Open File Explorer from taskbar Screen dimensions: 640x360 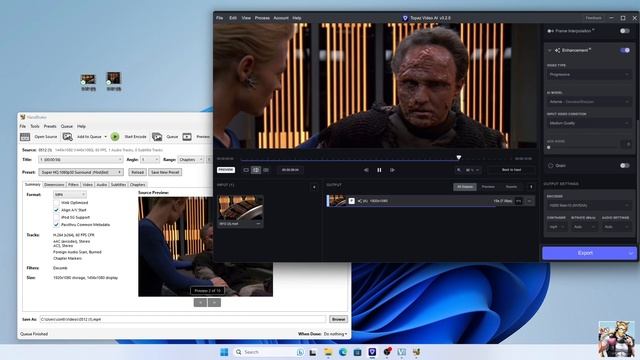(328, 352)
